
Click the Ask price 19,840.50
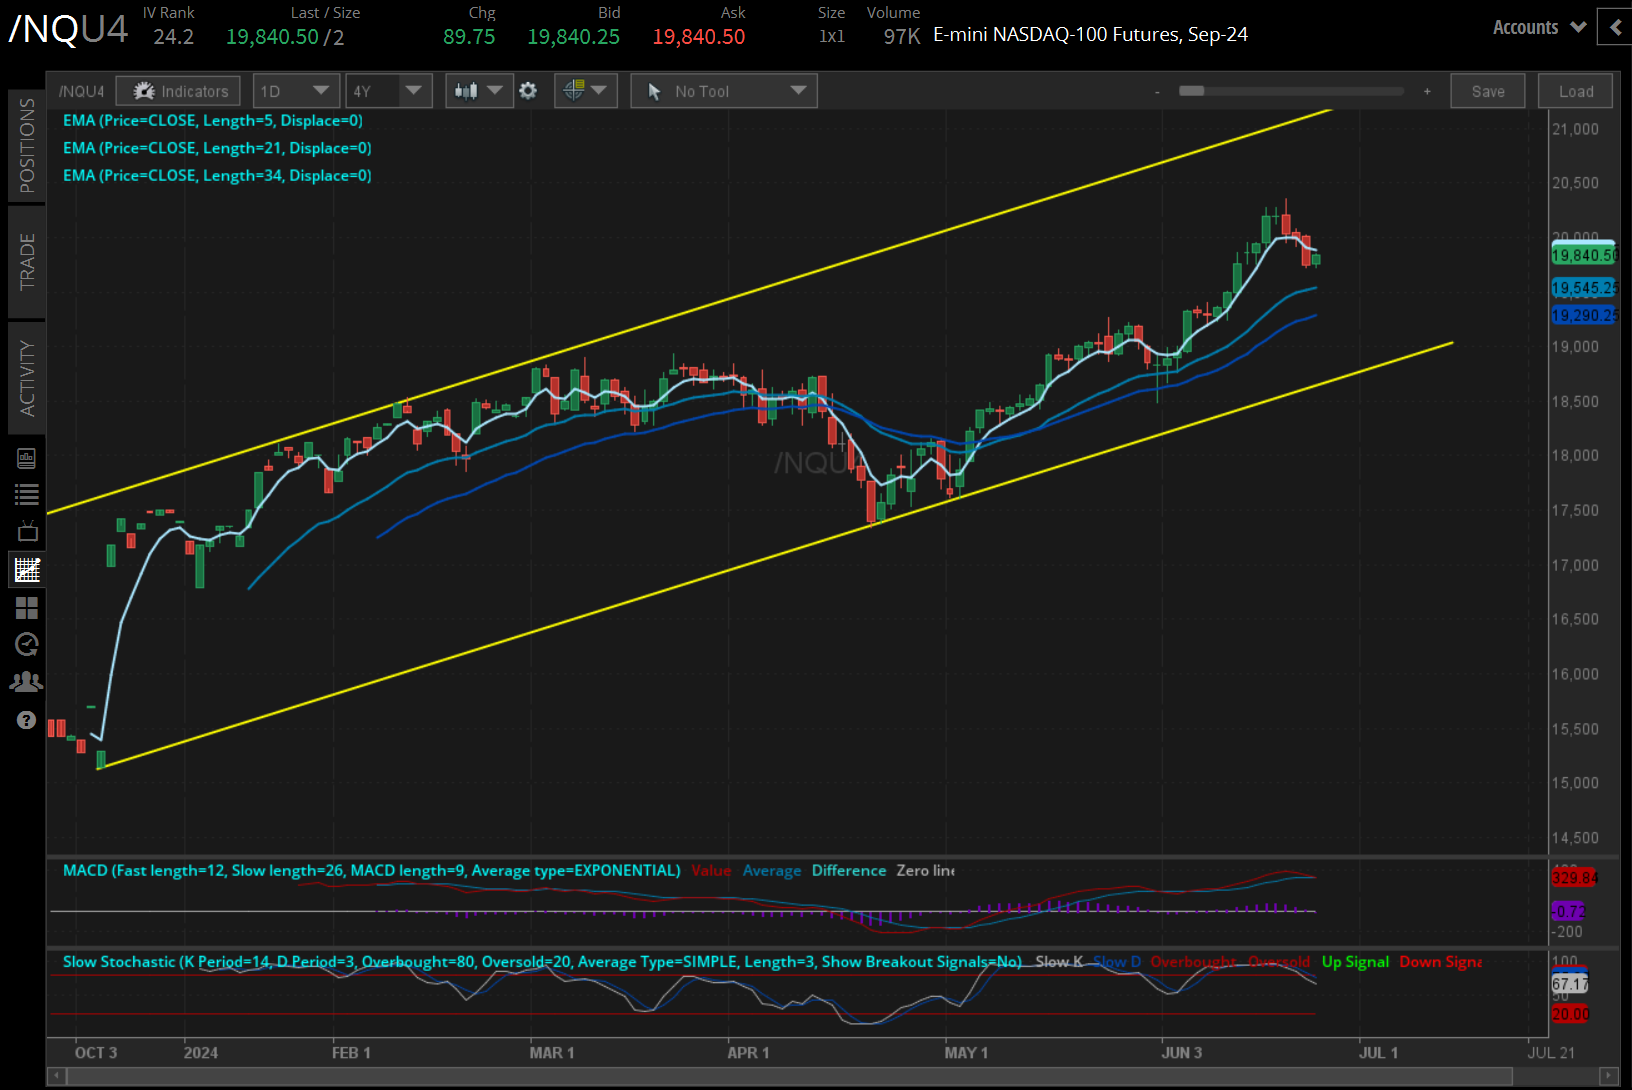point(699,37)
